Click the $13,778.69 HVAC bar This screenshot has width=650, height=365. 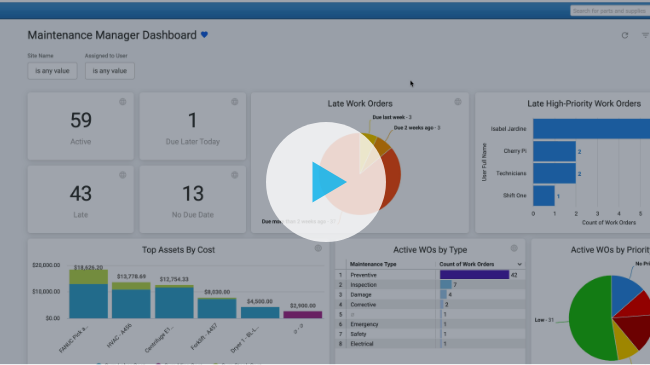[x=131, y=300]
